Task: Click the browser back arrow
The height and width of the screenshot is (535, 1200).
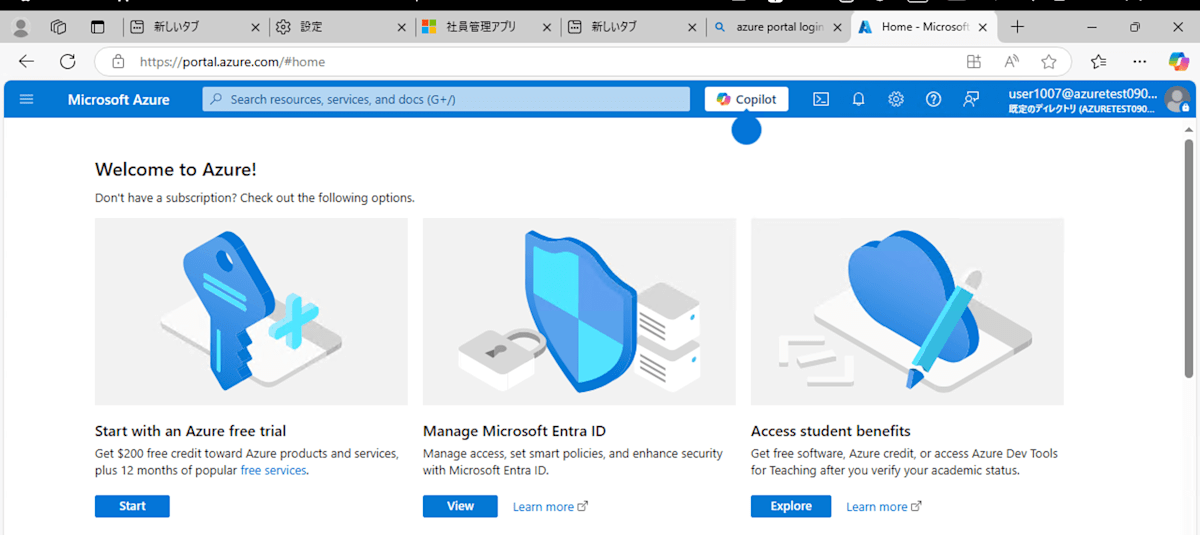Action: pos(26,61)
